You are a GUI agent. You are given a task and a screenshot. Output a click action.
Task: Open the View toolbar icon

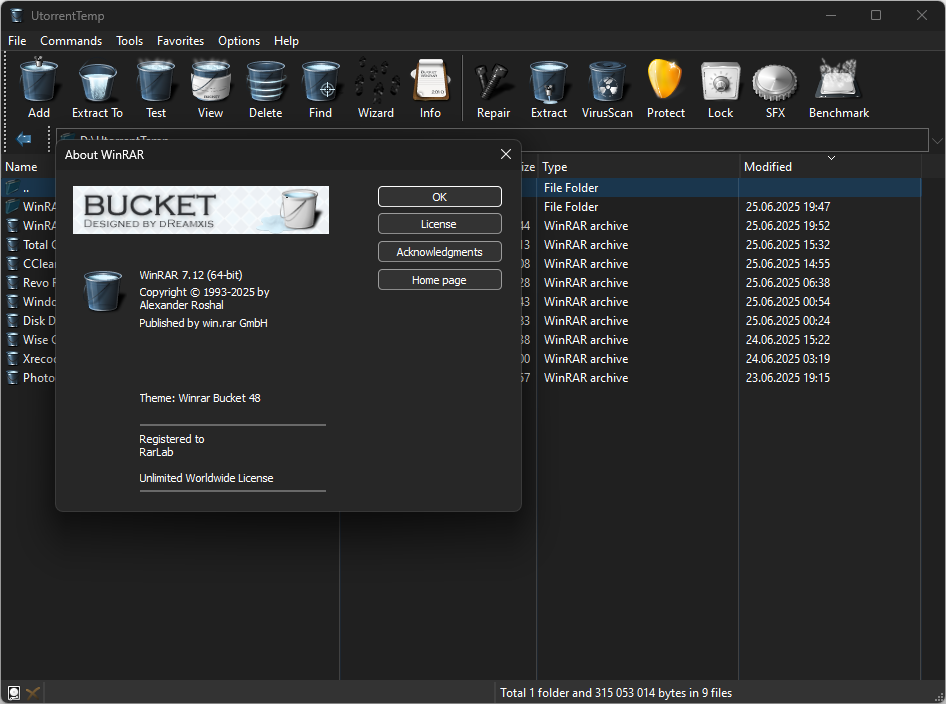[210, 80]
